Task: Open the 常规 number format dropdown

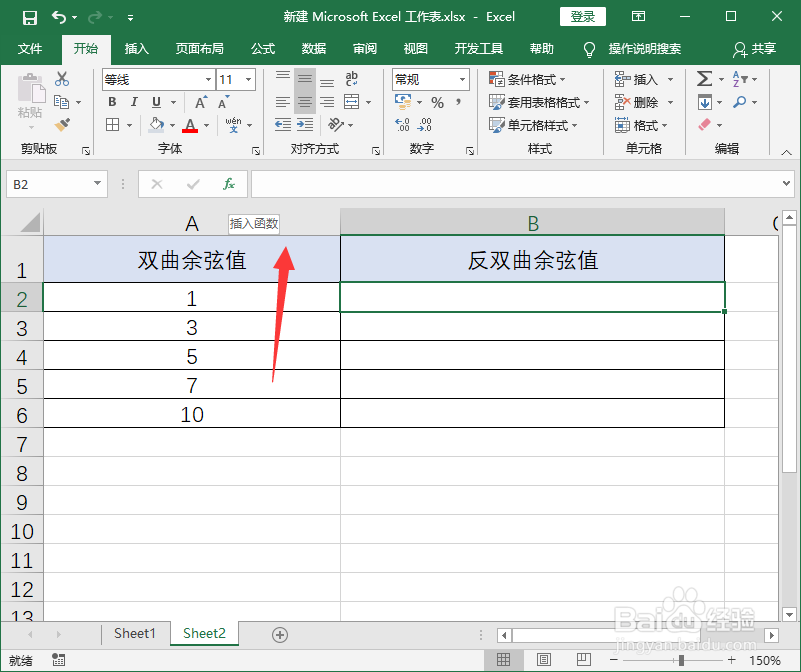Action: 461,78
